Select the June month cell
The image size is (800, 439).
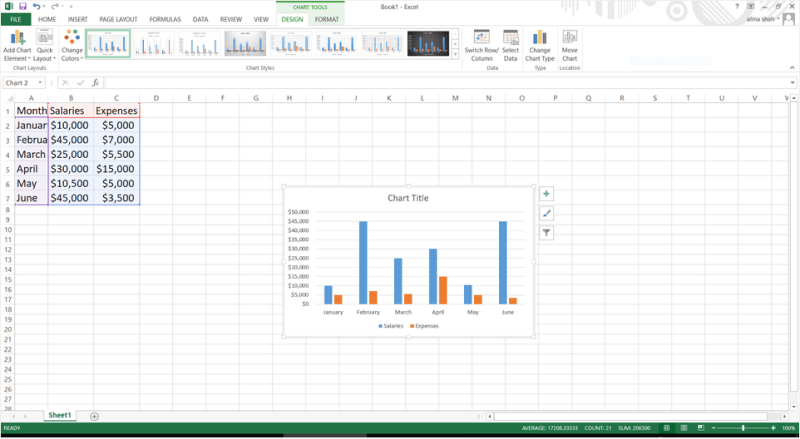point(31,198)
